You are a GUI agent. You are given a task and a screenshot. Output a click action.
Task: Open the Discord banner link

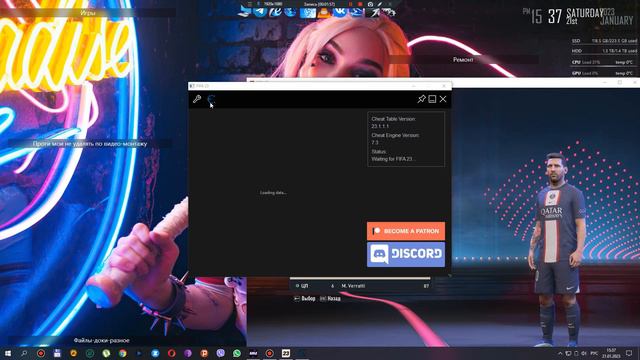coord(406,254)
